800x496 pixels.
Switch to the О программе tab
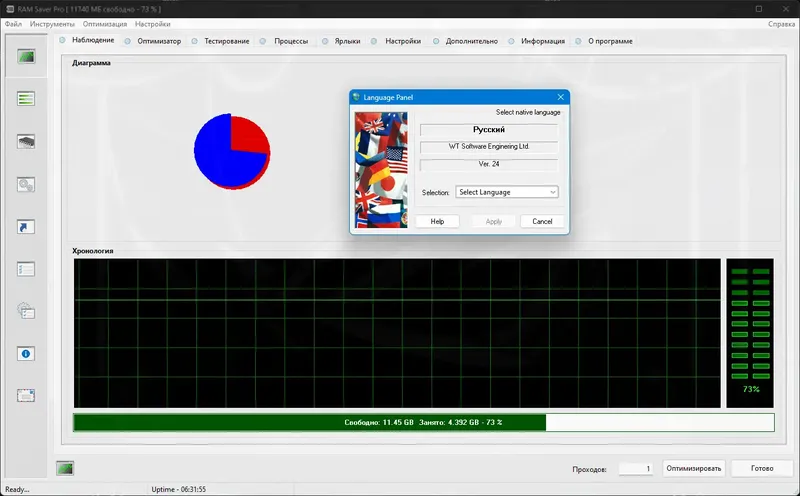610,41
